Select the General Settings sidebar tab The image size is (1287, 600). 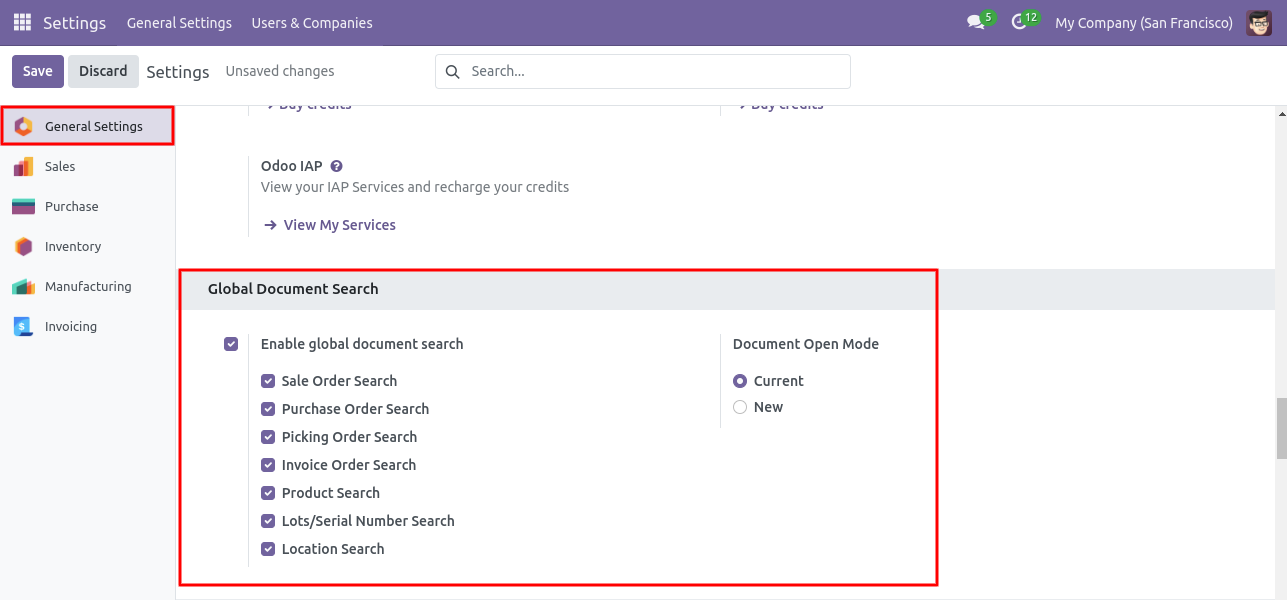point(88,127)
